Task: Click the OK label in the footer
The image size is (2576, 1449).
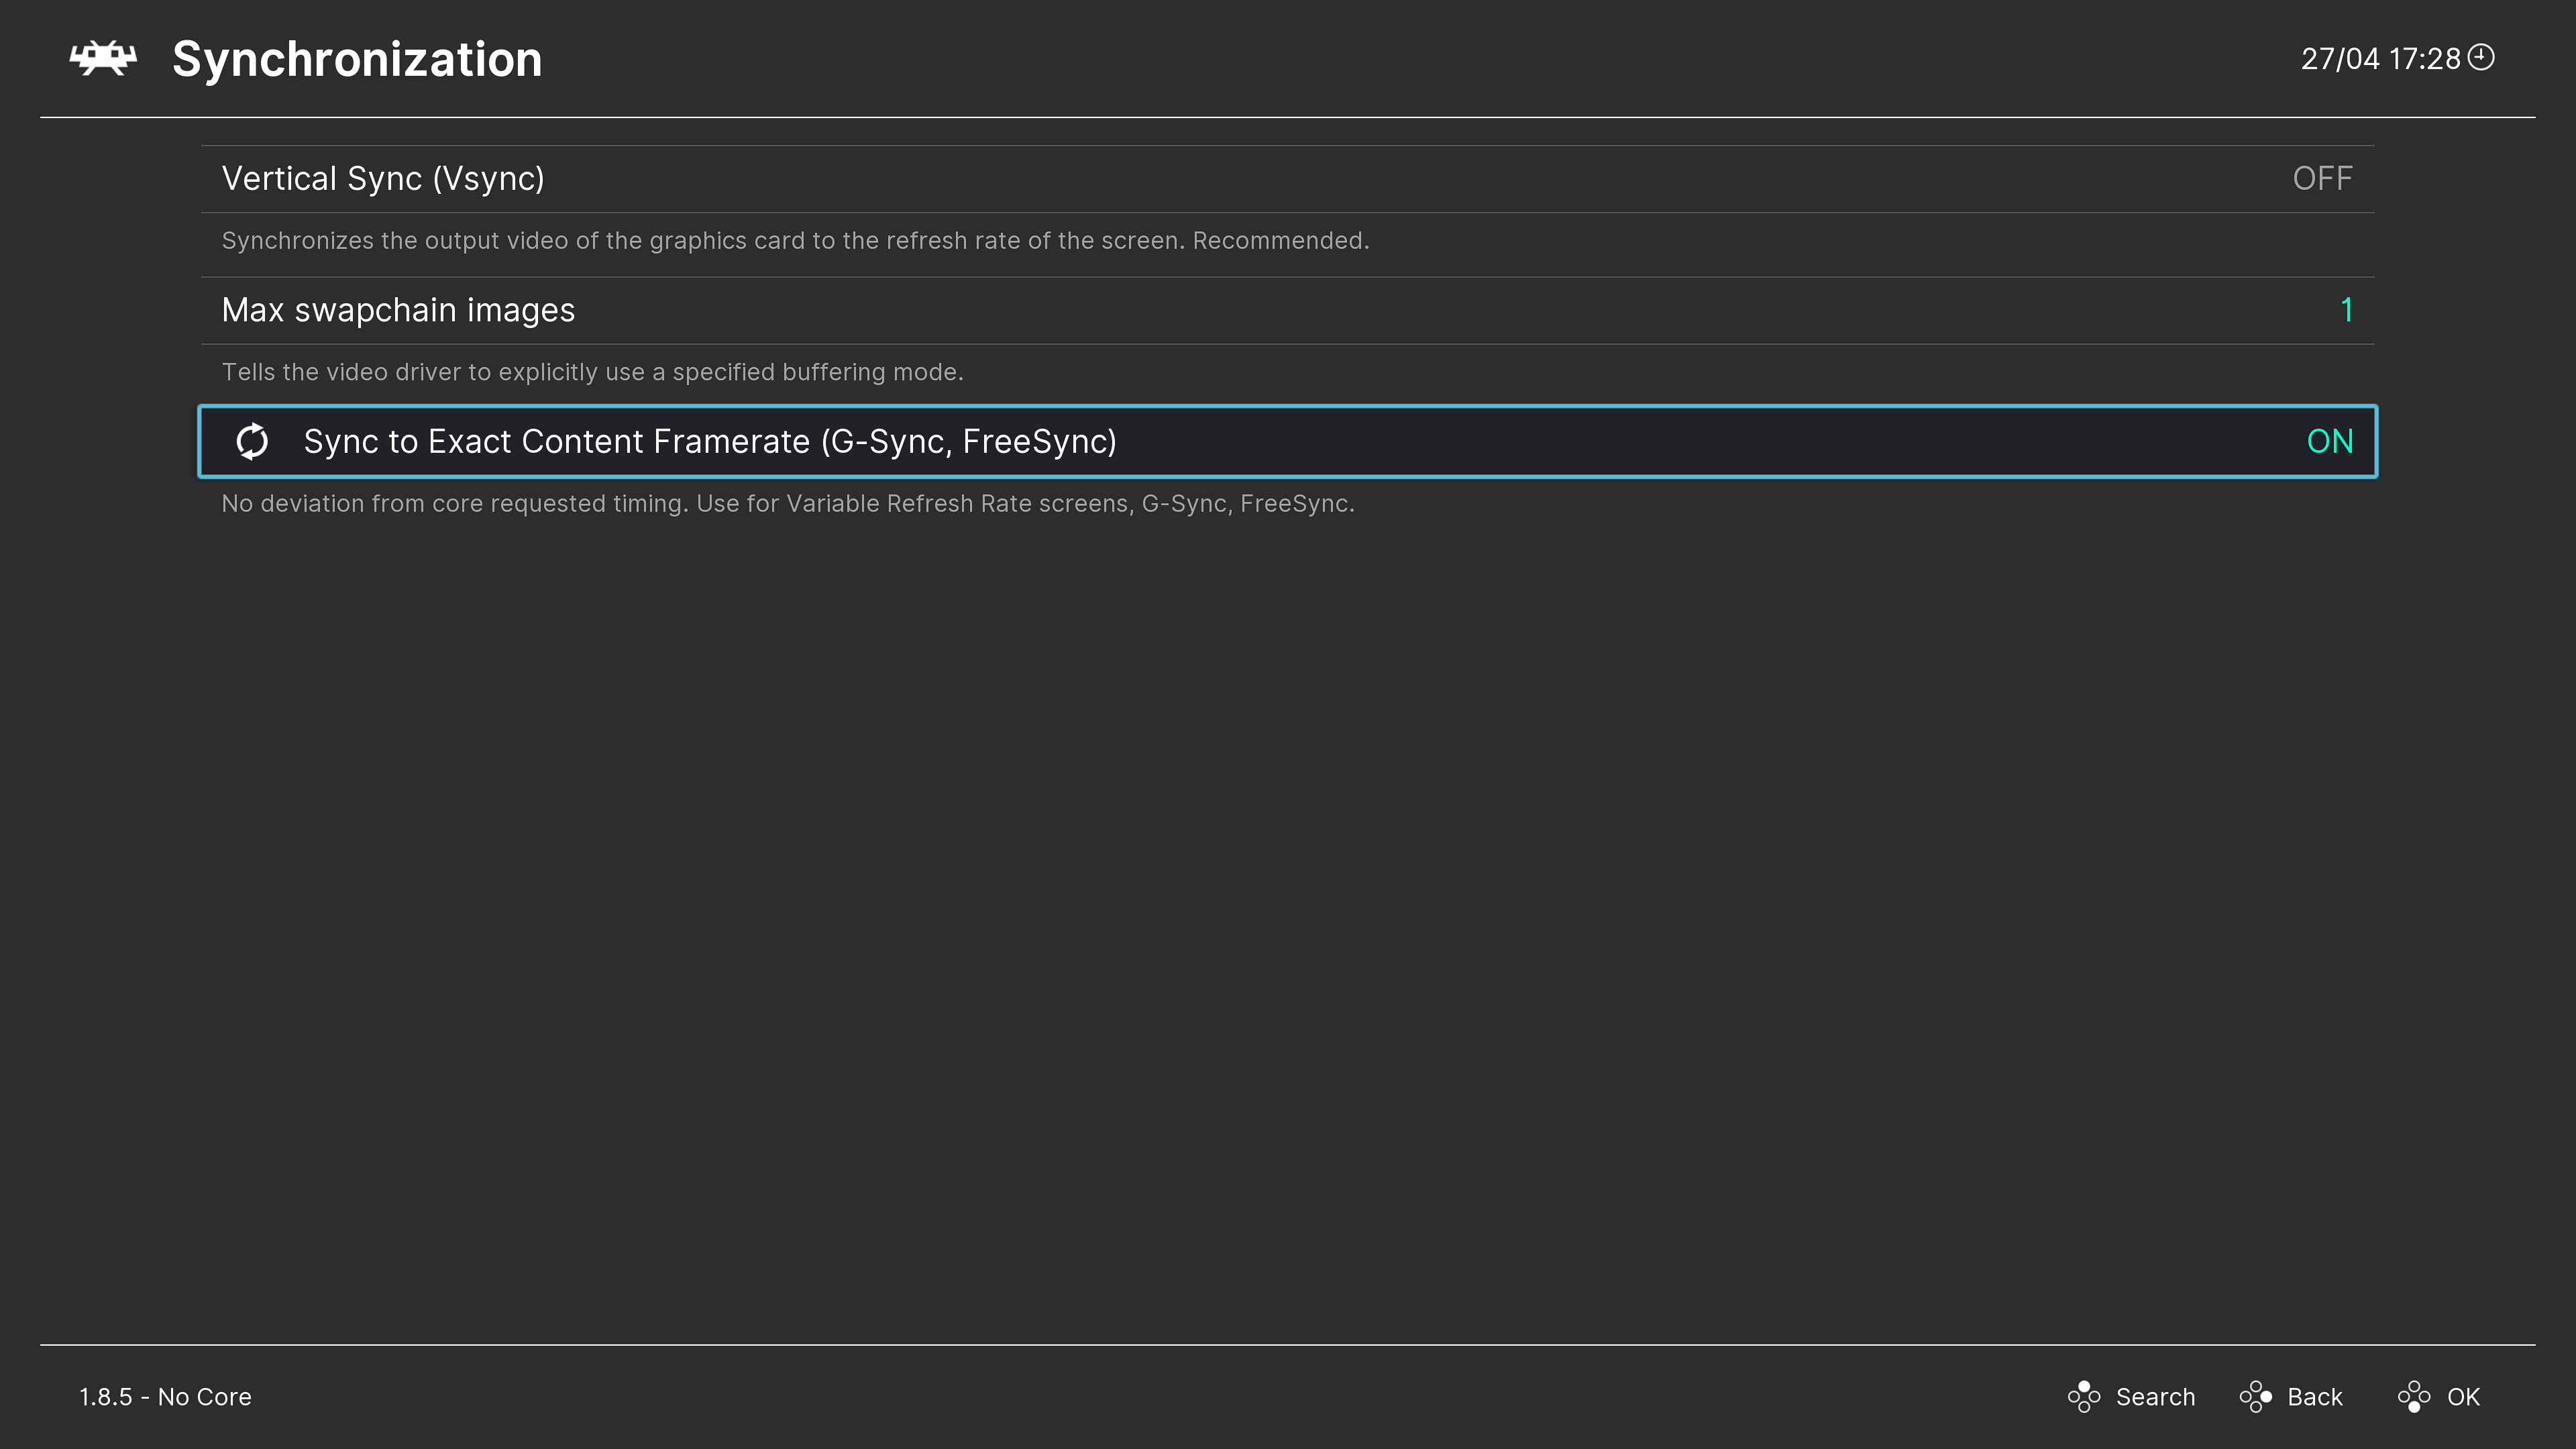Action: pos(2463,1397)
